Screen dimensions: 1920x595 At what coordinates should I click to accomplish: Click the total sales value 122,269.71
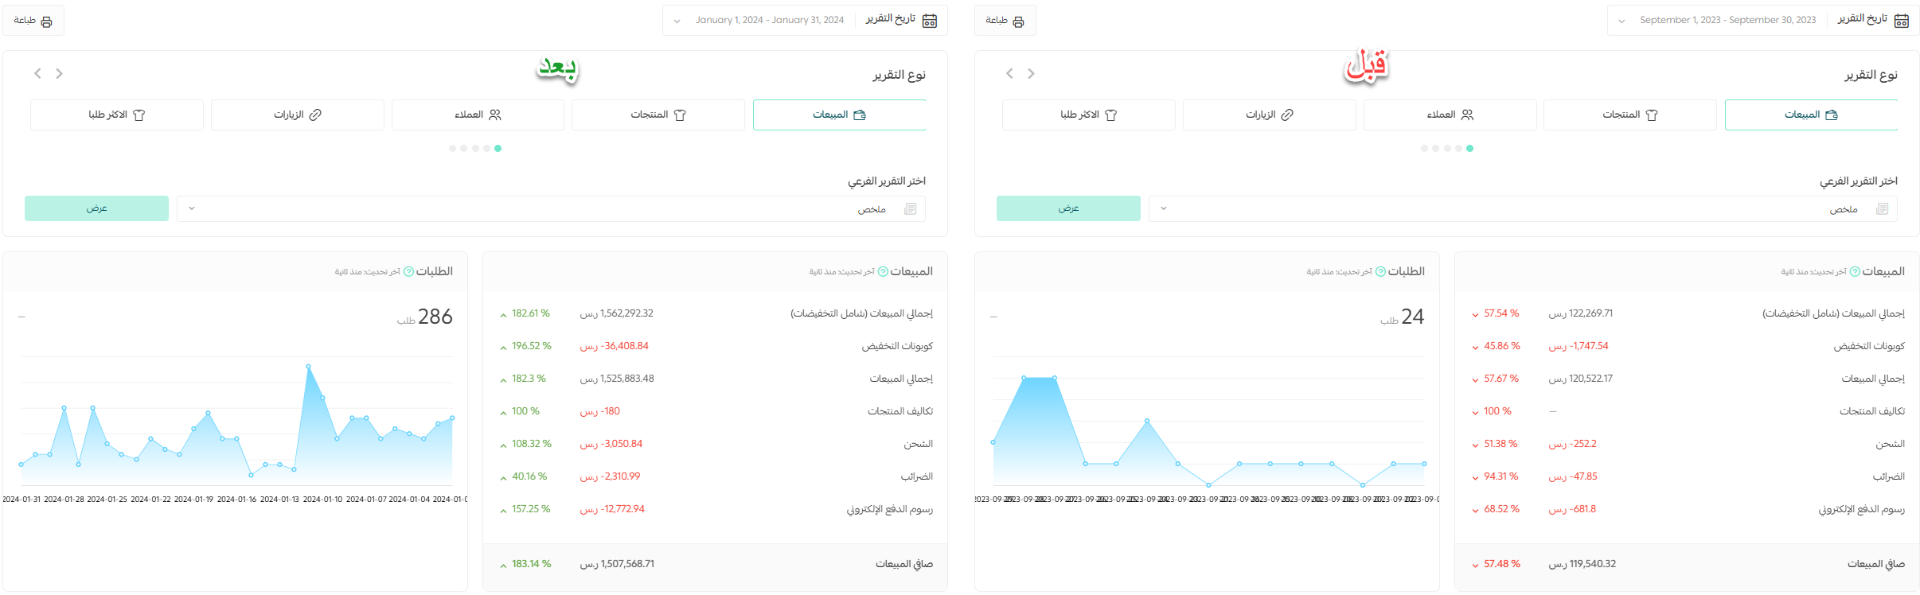1581,314
